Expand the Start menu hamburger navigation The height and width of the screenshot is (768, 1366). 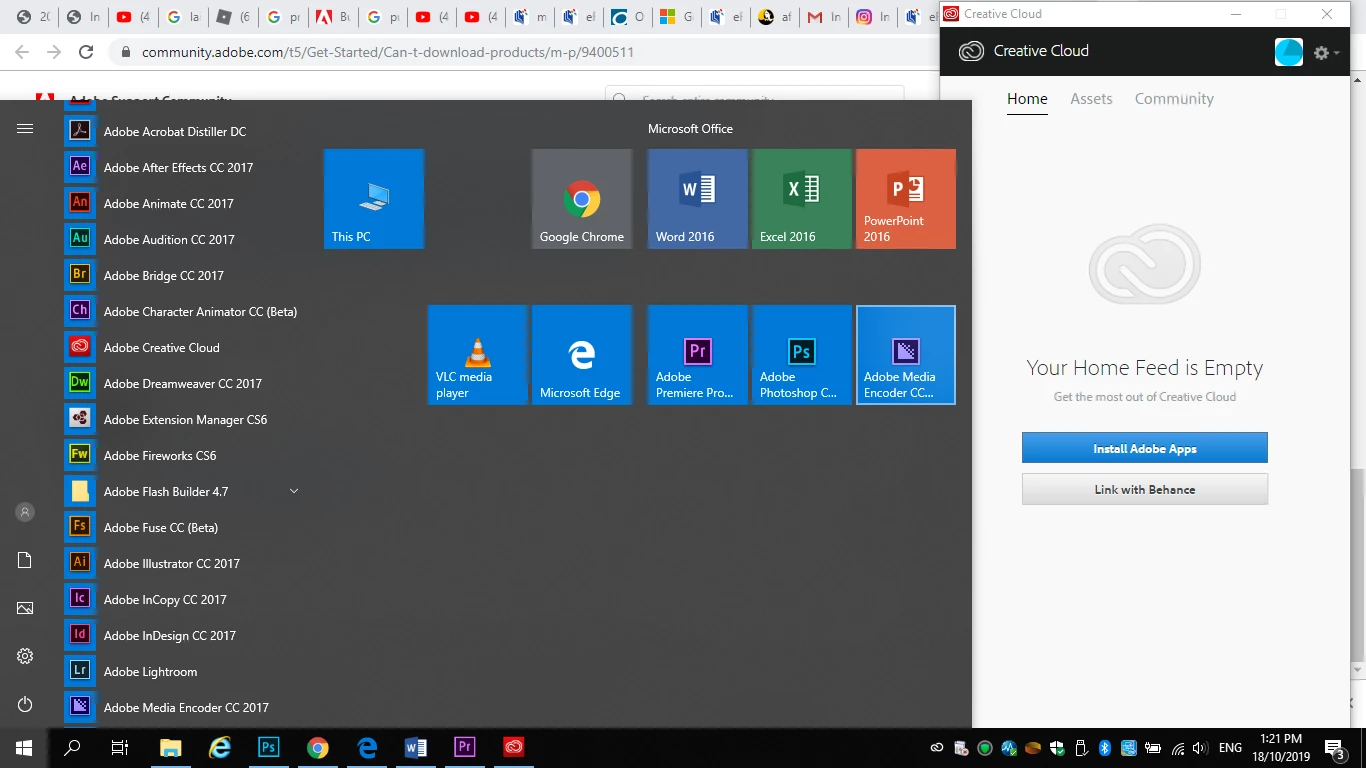click(25, 128)
